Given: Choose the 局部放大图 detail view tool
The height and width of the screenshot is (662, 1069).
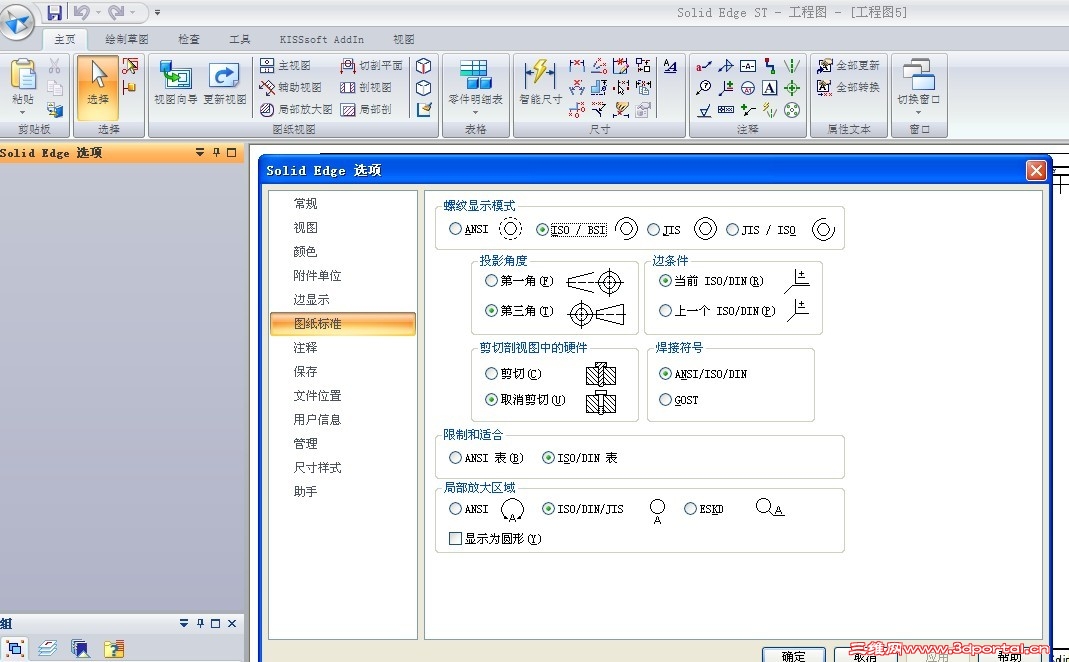Looking at the screenshot, I should [x=296, y=109].
